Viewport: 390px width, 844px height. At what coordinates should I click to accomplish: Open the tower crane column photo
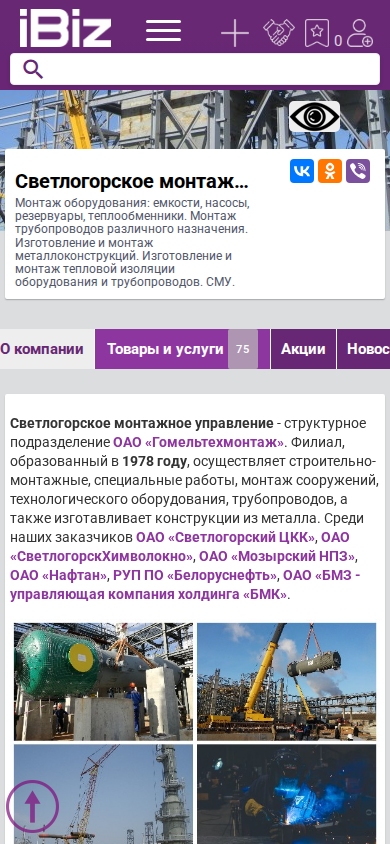[103, 794]
